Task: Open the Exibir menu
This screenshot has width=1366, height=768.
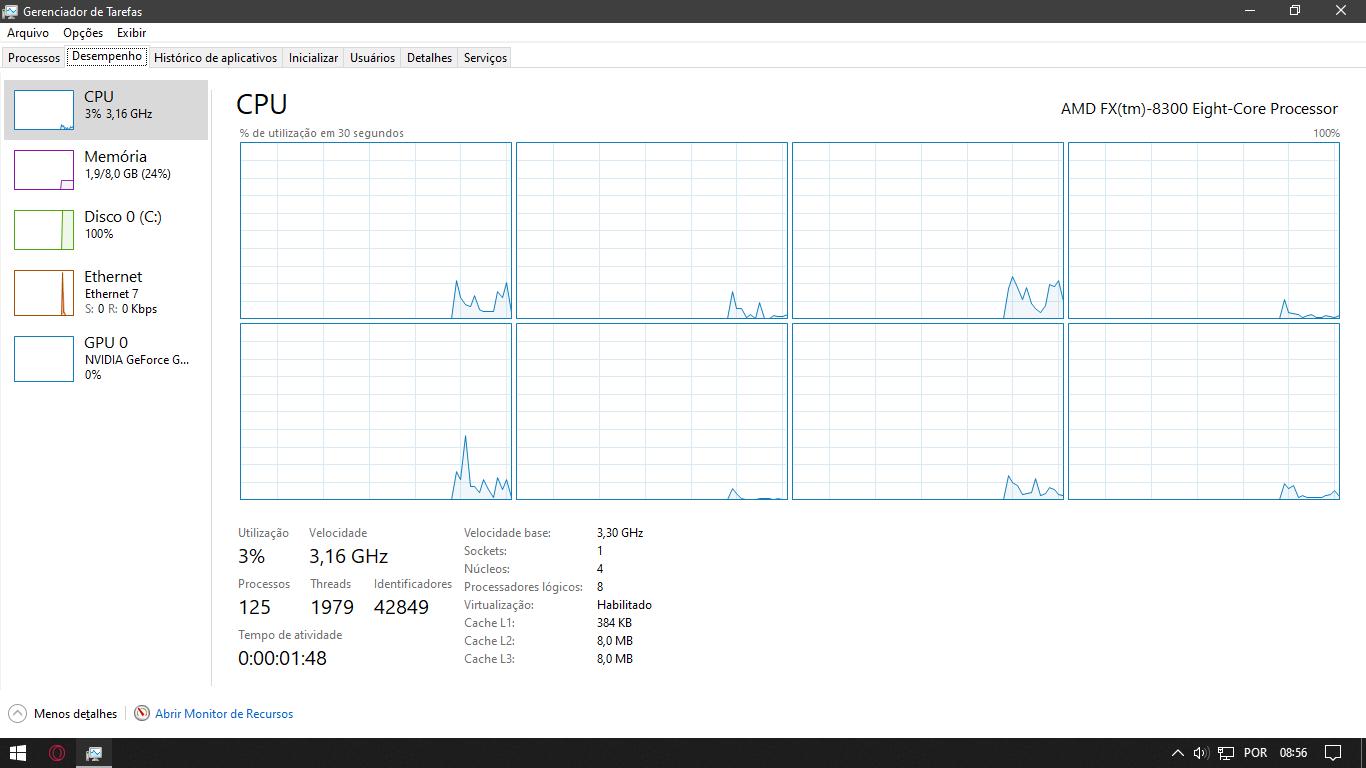Action: pos(131,33)
